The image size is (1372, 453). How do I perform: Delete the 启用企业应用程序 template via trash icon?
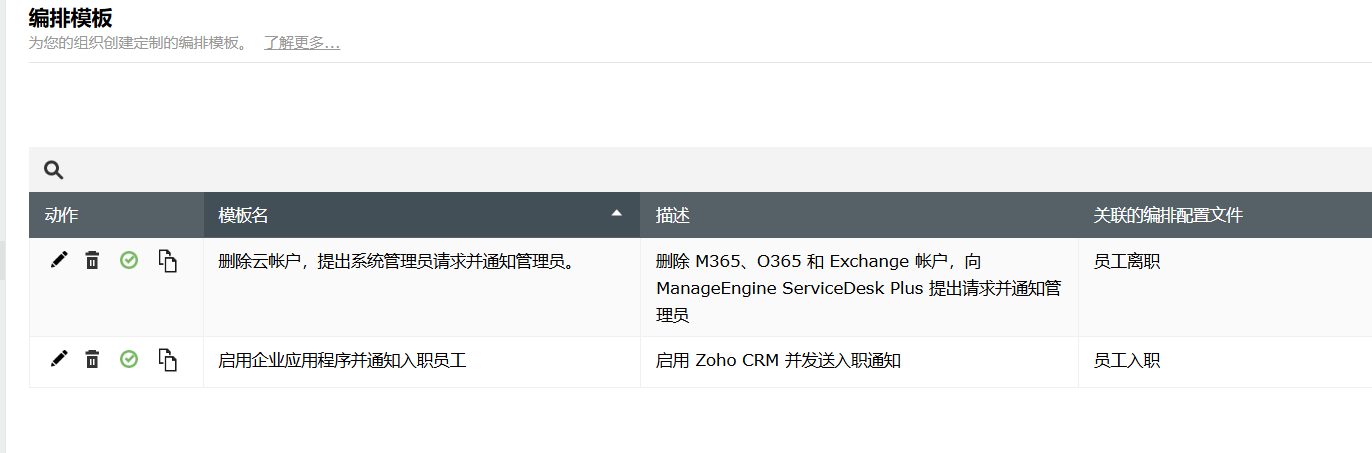point(92,359)
